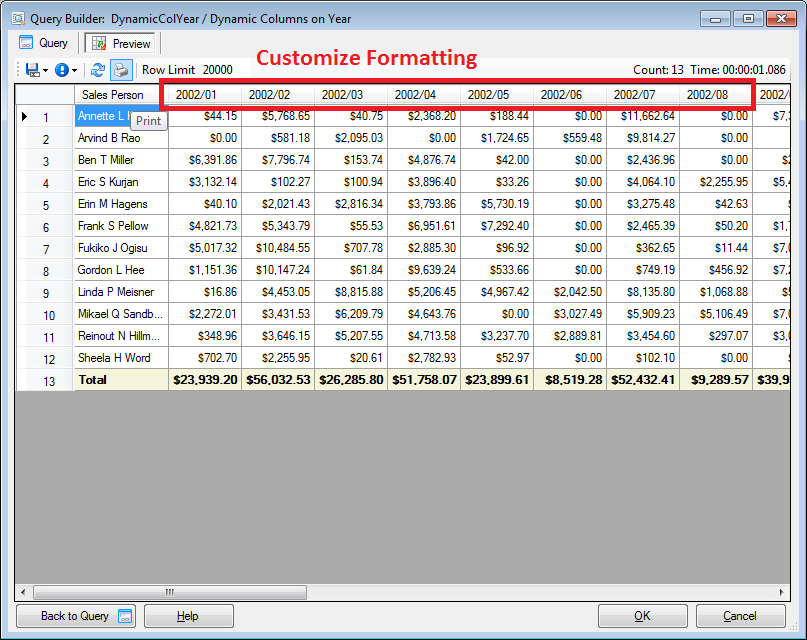
Task: Click the scroll right arrow
Action: [782, 592]
